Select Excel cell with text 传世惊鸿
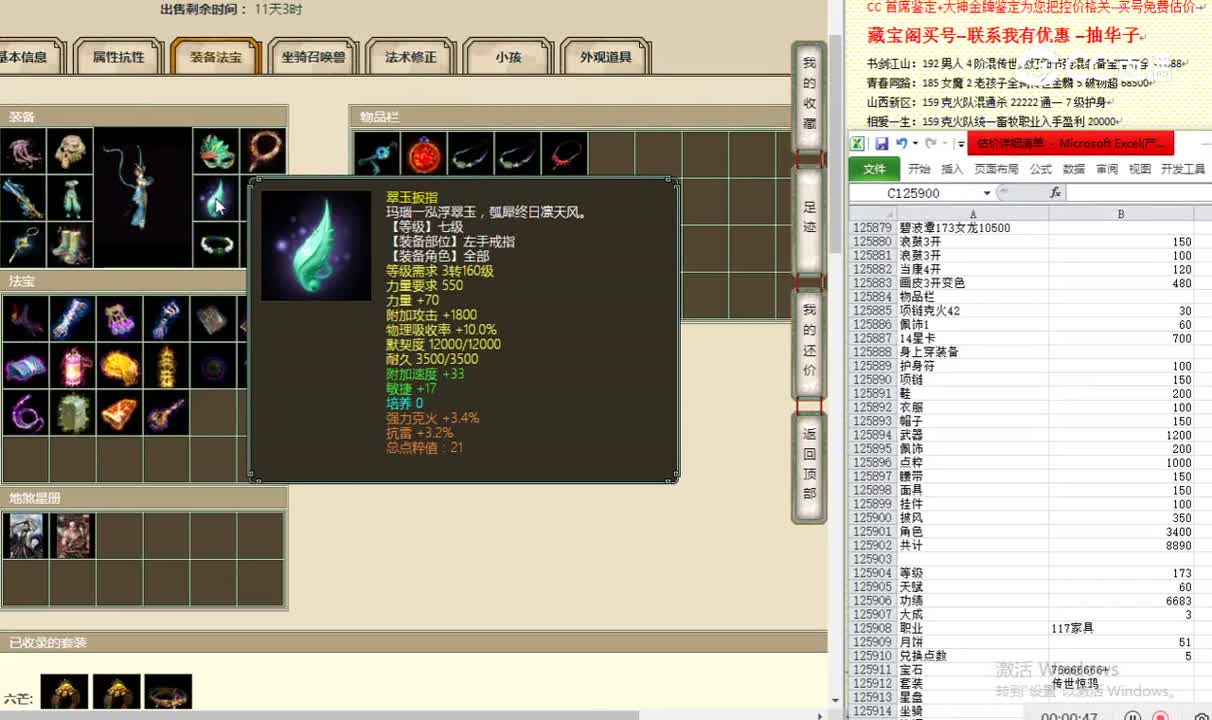The image size is (1212, 720). coord(1121,684)
